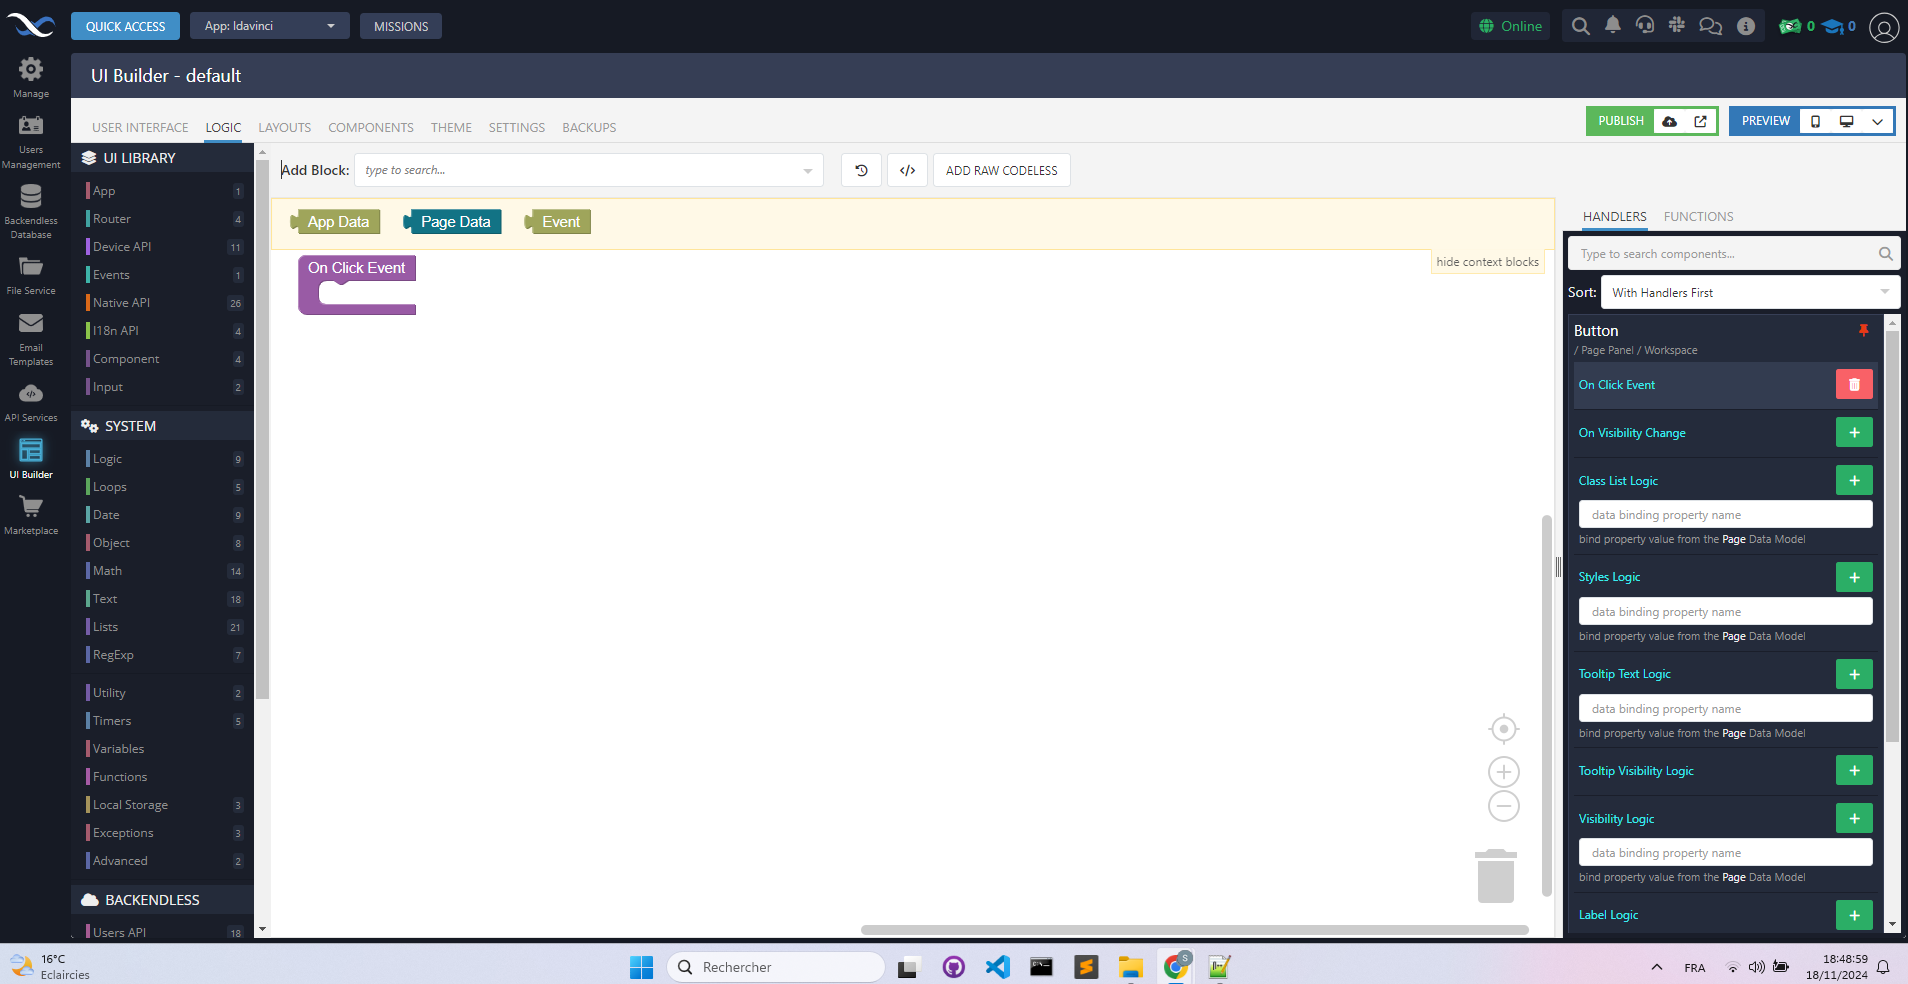The width and height of the screenshot is (1908, 984).
Task: Click the code view brackets icon
Action: click(907, 170)
